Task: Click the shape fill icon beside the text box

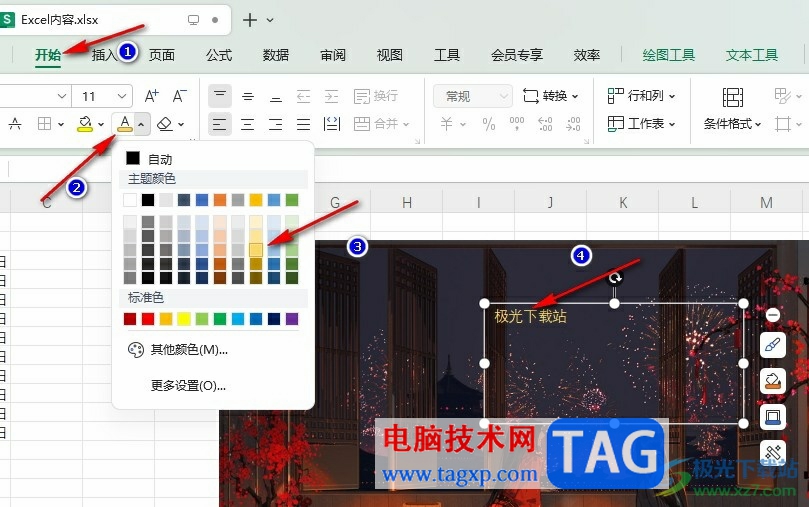Action: (x=773, y=381)
